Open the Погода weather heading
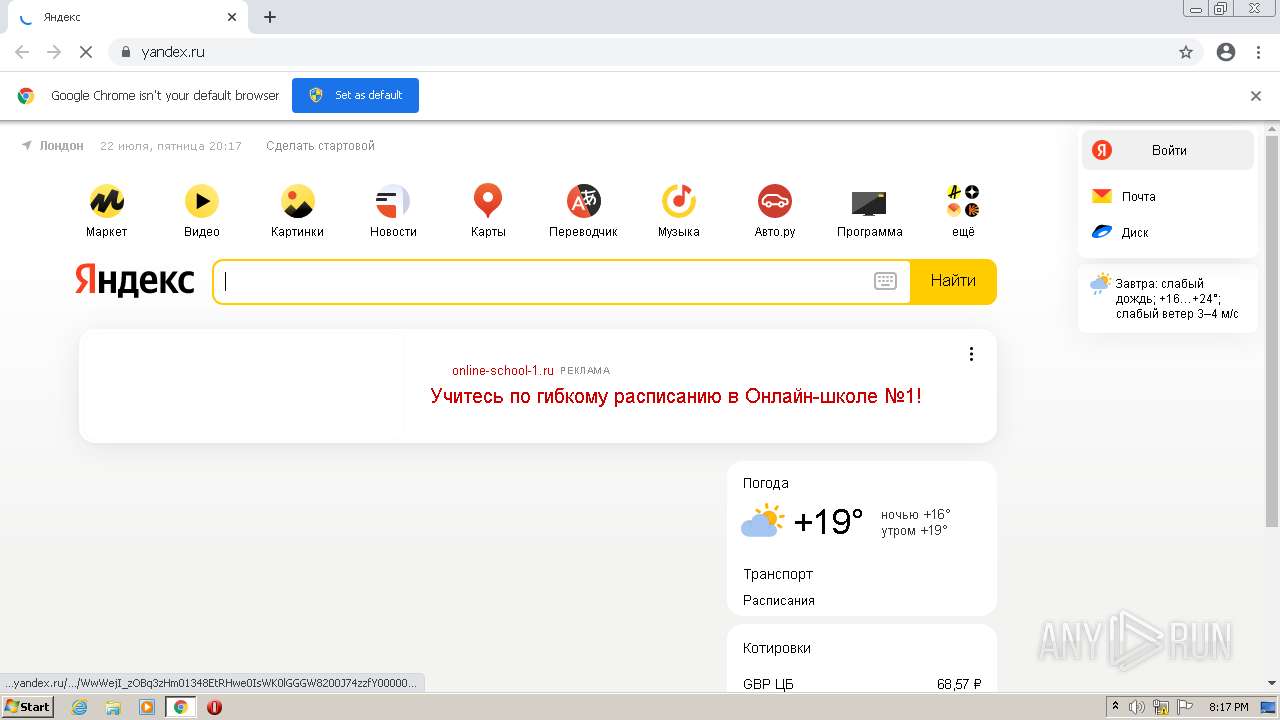 [x=766, y=483]
